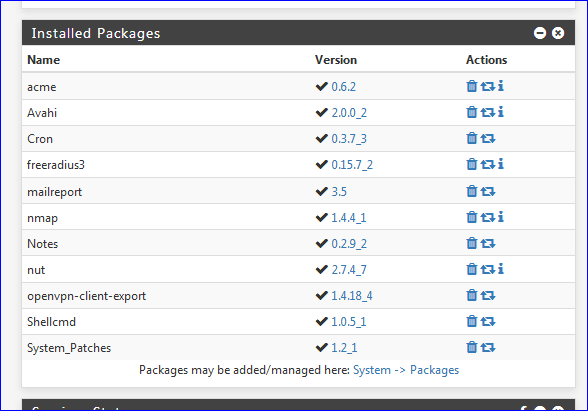Remove the mailreport package

[471, 191]
